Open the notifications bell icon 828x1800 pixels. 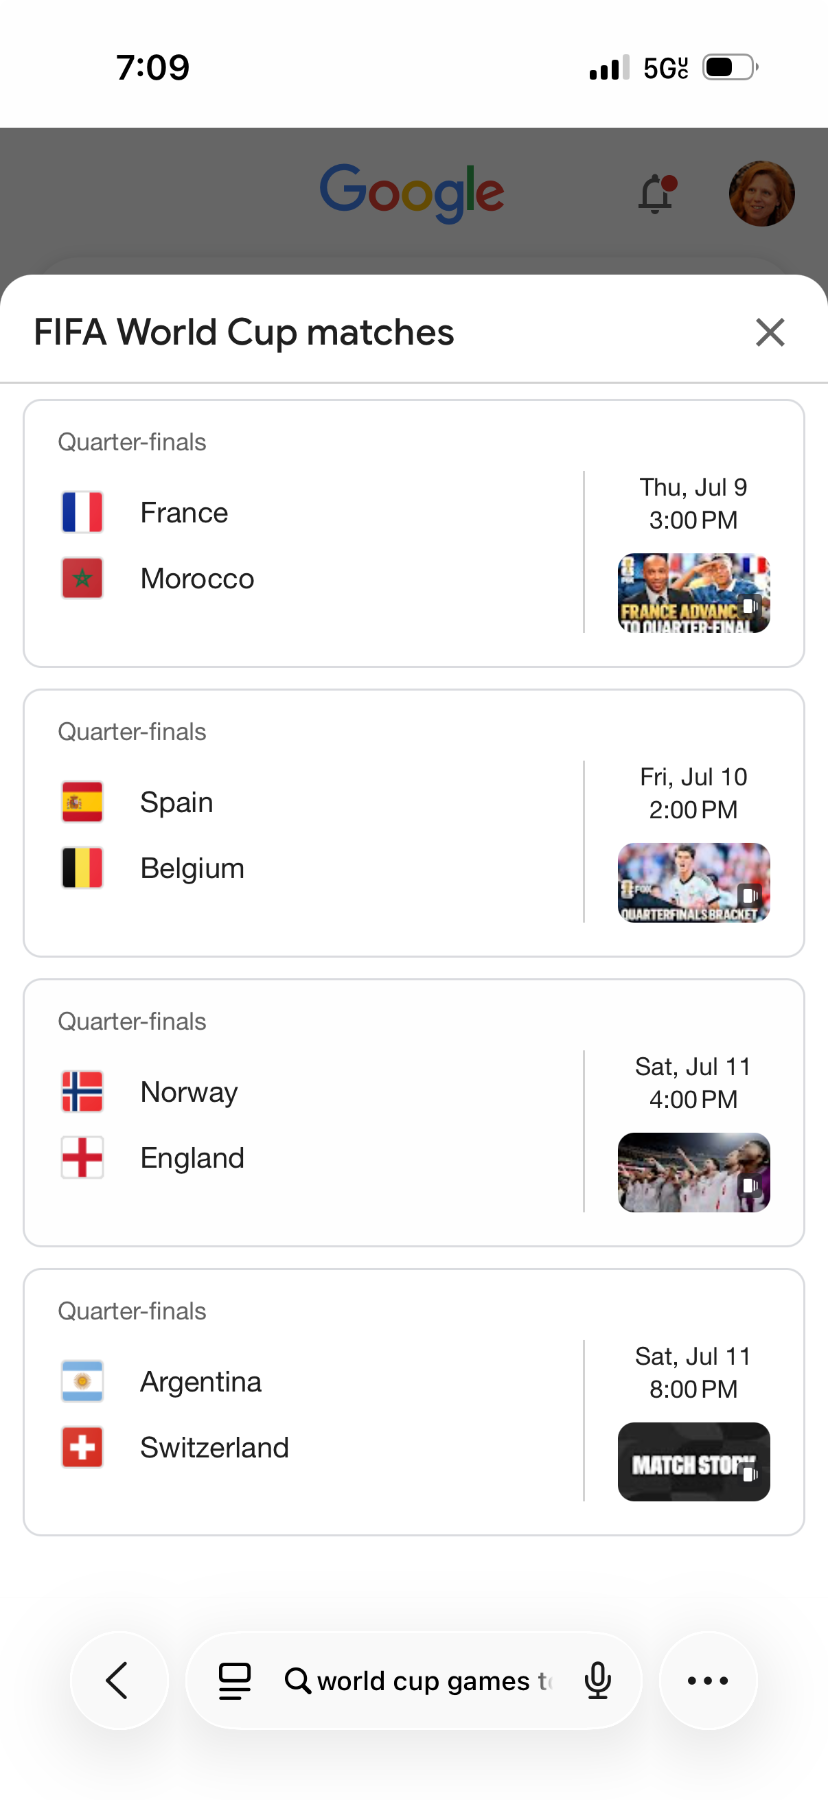657,194
